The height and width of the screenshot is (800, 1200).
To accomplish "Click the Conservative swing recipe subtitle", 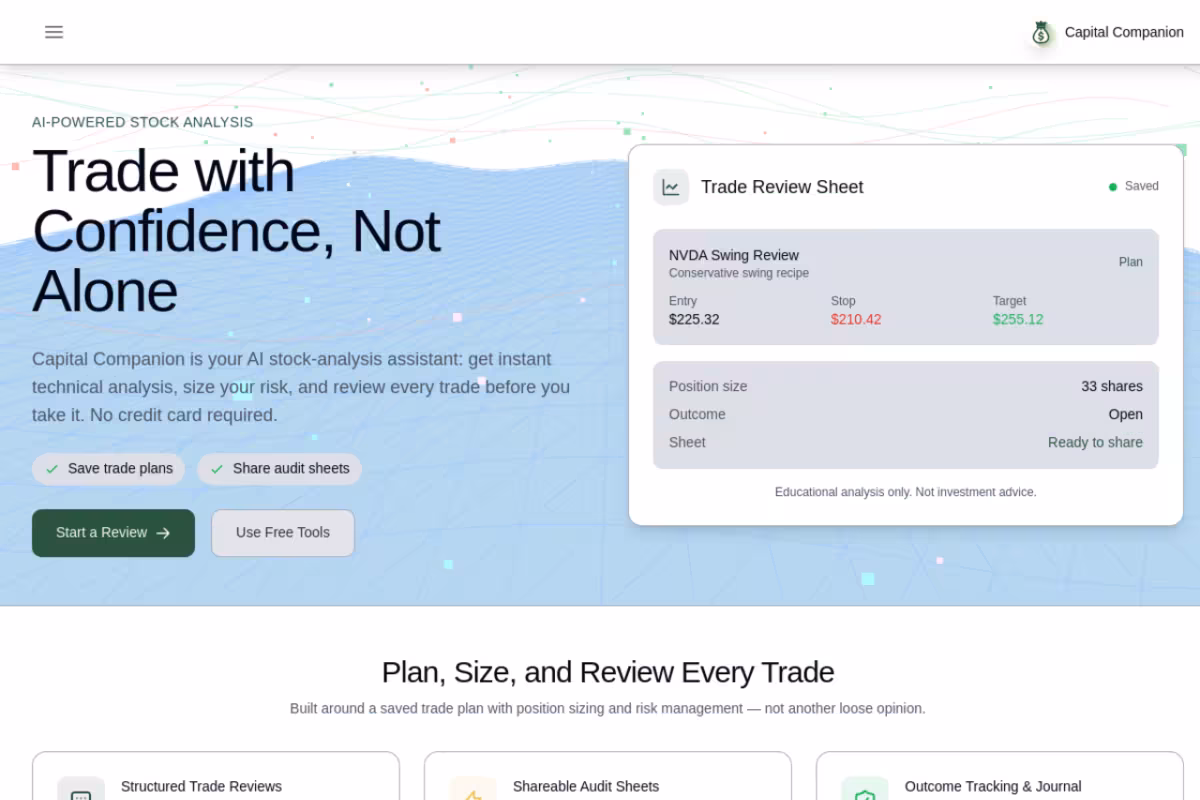I will [x=739, y=273].
